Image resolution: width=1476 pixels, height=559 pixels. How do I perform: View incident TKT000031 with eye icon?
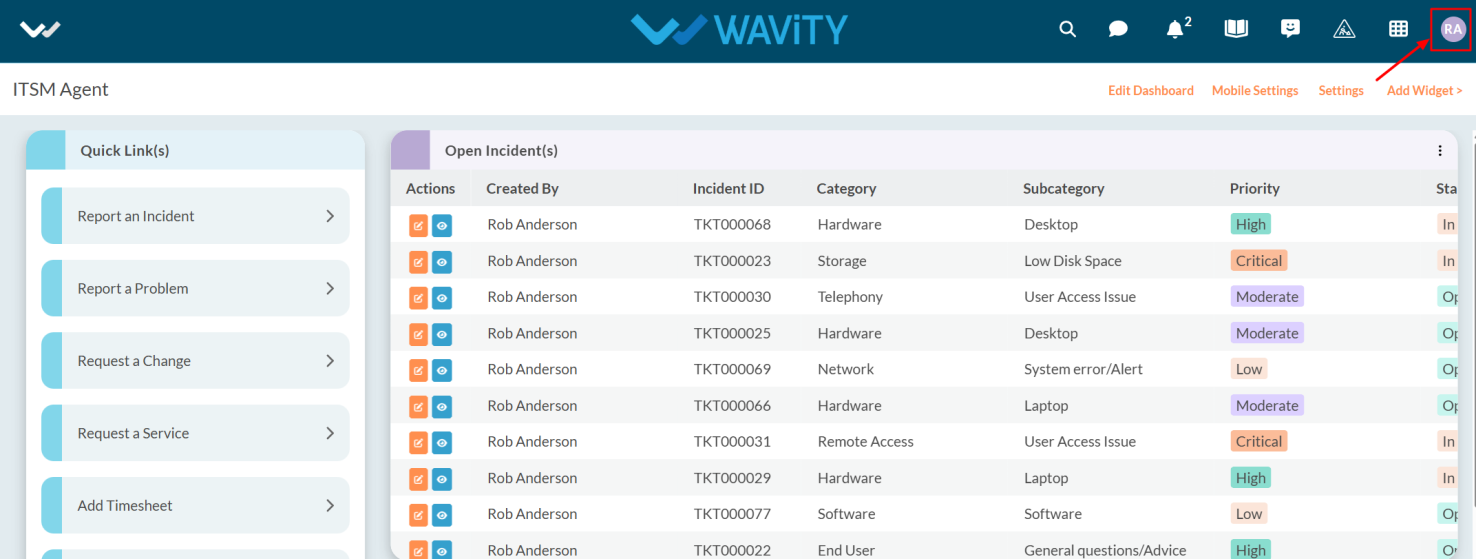442,442
